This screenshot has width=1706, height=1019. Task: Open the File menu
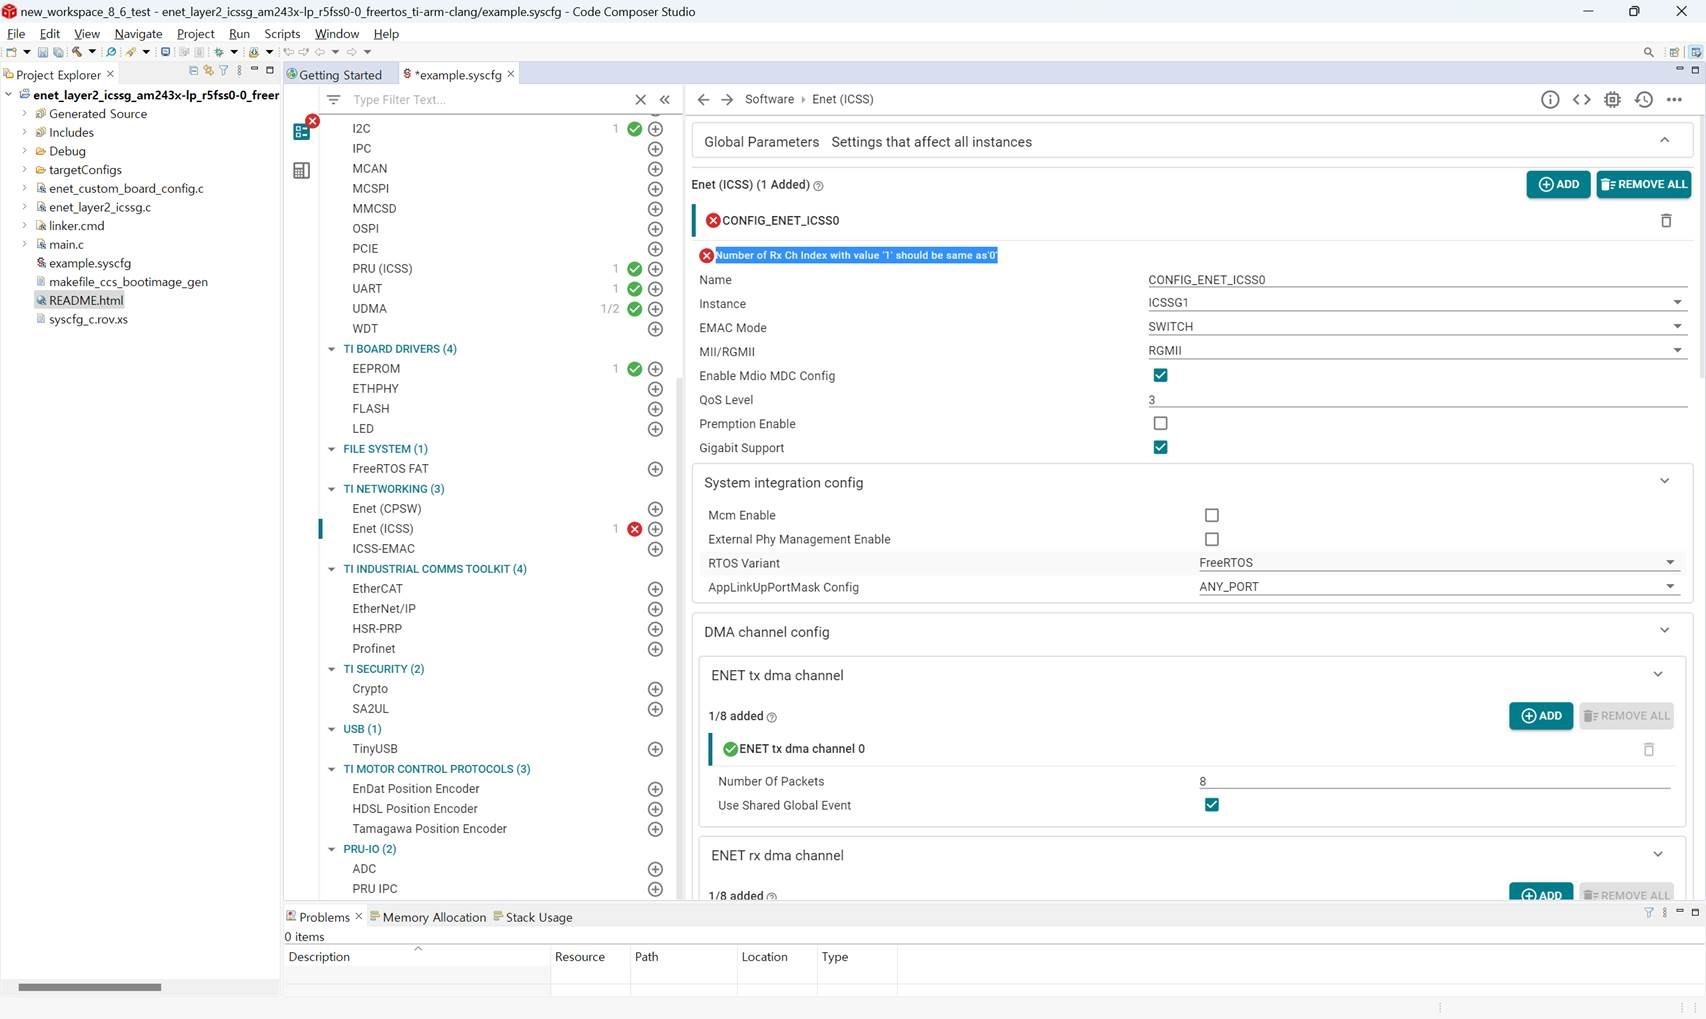click(16, 33)
